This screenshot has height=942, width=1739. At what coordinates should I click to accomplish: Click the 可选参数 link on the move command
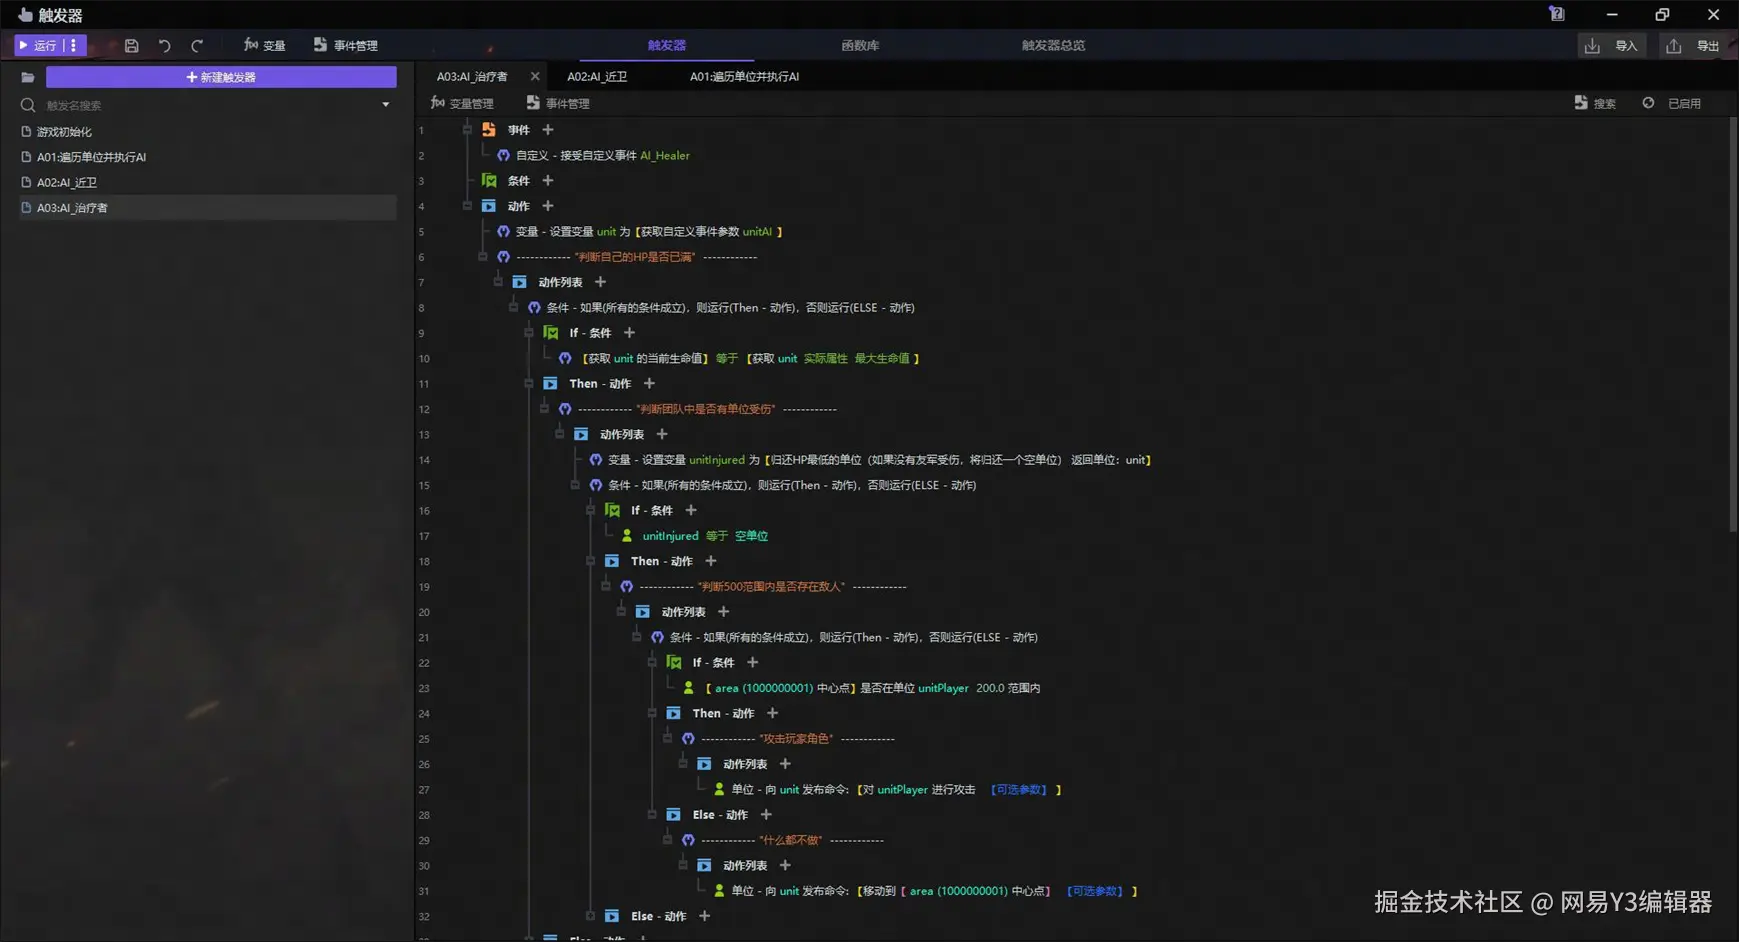[1095, 891]
